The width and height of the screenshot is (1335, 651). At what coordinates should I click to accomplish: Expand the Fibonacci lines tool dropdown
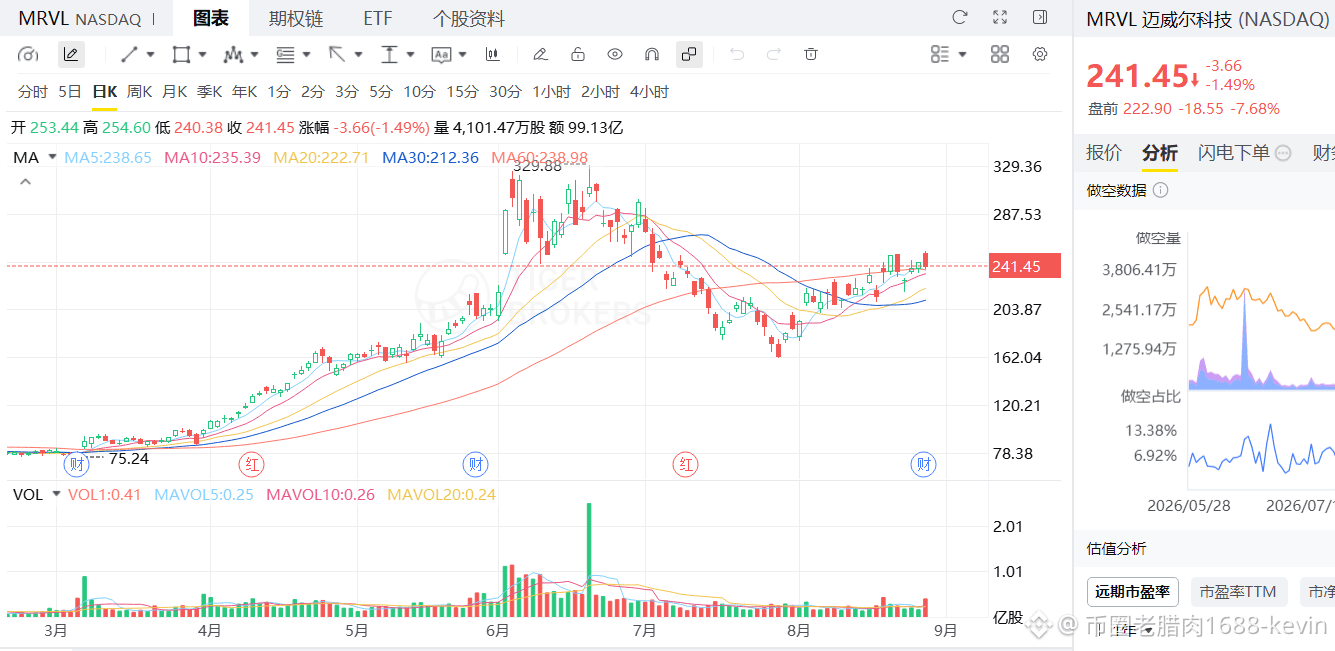(x=307, y=54)
